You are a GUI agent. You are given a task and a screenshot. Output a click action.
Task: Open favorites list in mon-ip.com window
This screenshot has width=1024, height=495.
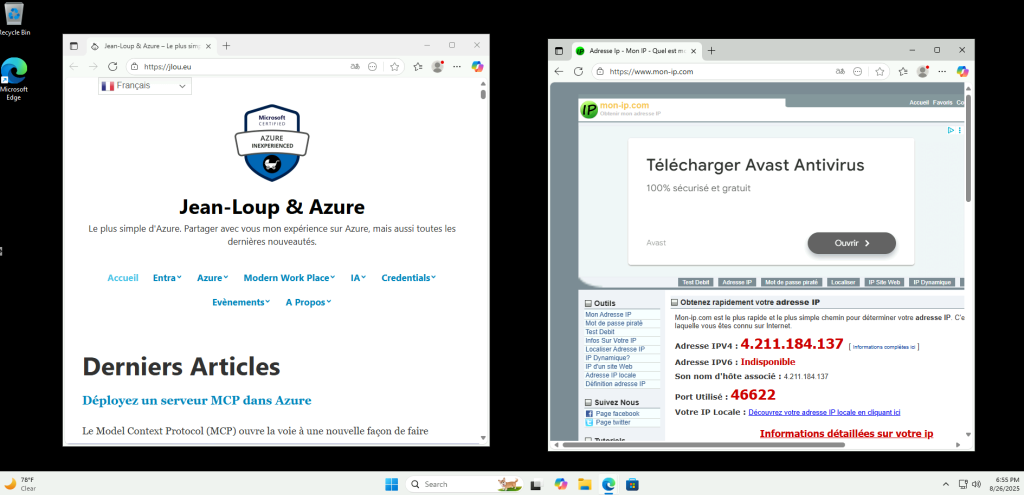[x=903, y=71]
